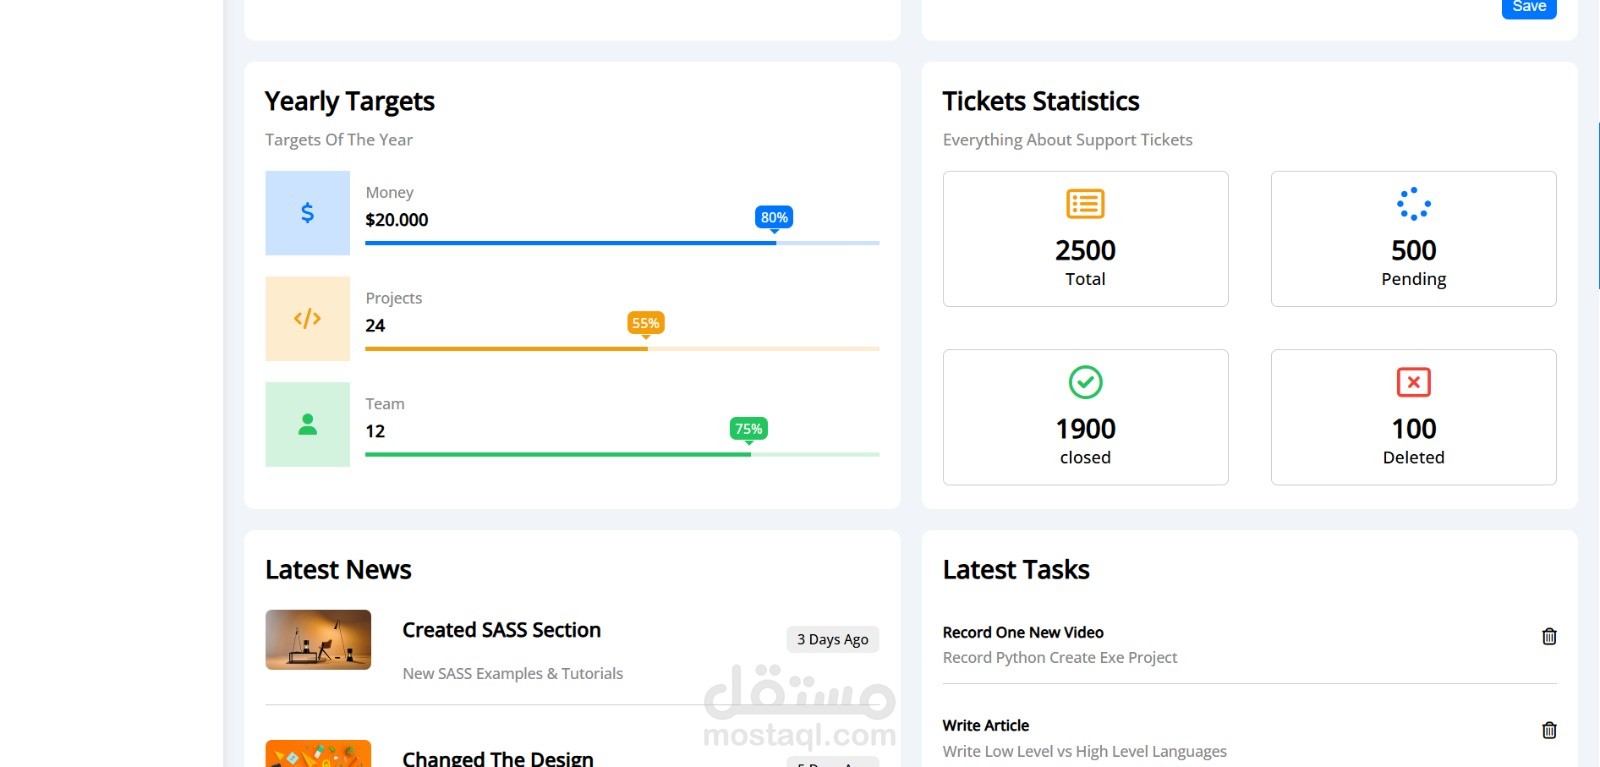Image resolution: width=1600 pixels, height=767 pixels.
Task: Click the Team 75% progress bar
Action: click(621, 455)
